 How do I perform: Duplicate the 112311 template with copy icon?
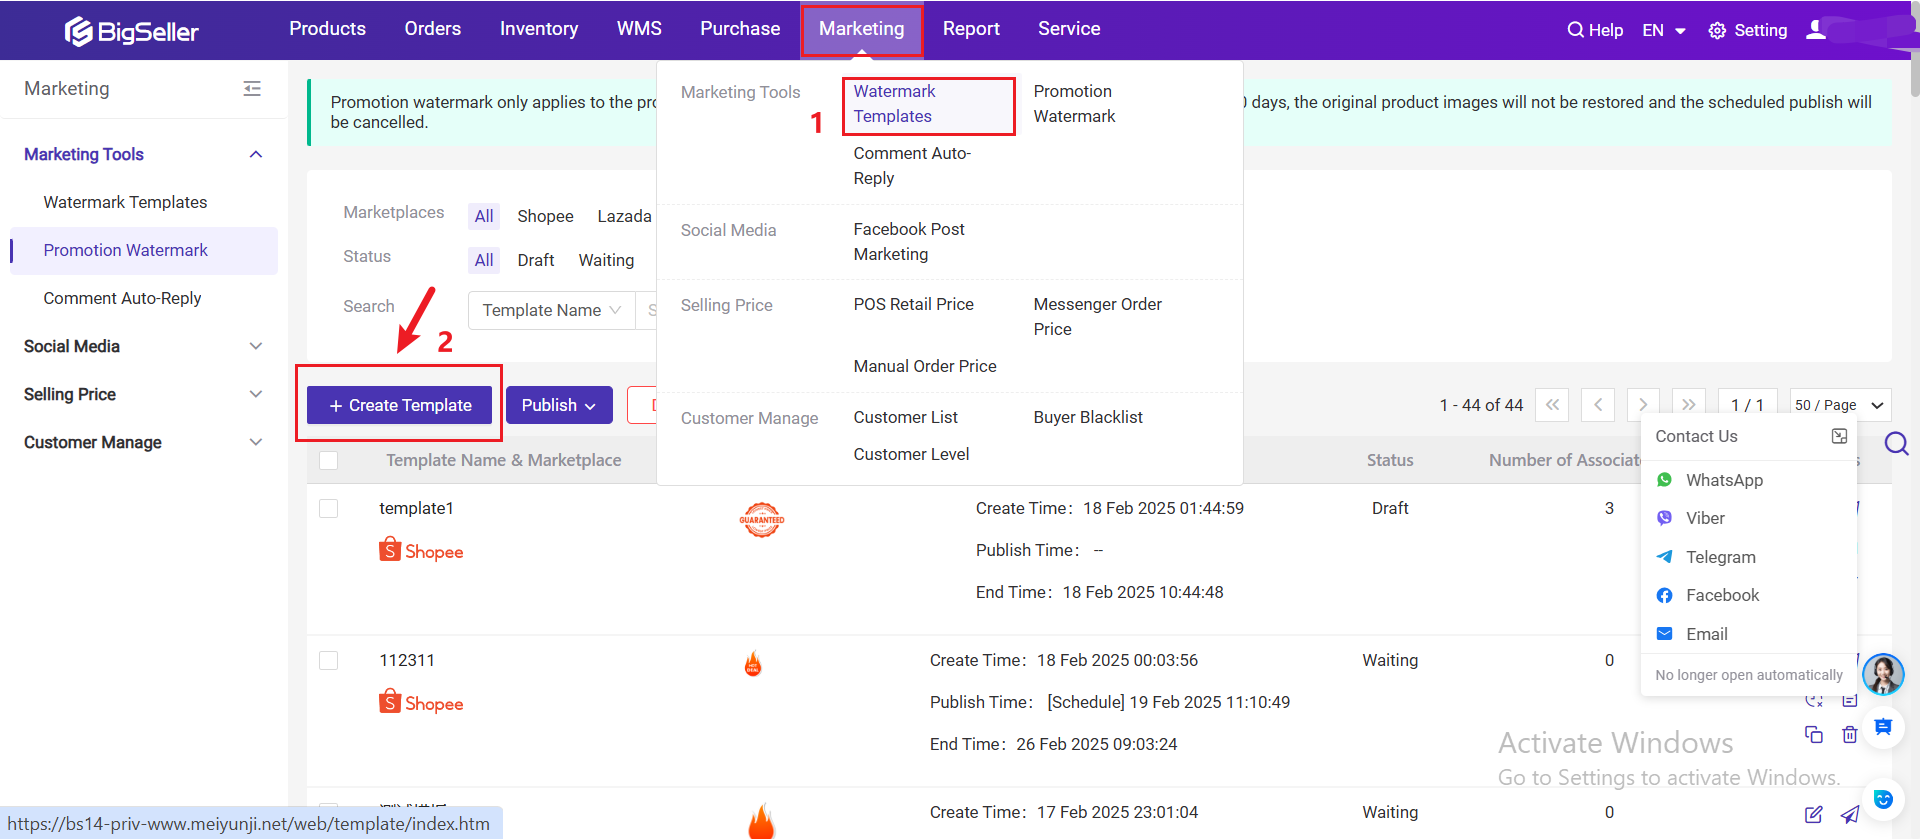click(x=1813, y=735)
